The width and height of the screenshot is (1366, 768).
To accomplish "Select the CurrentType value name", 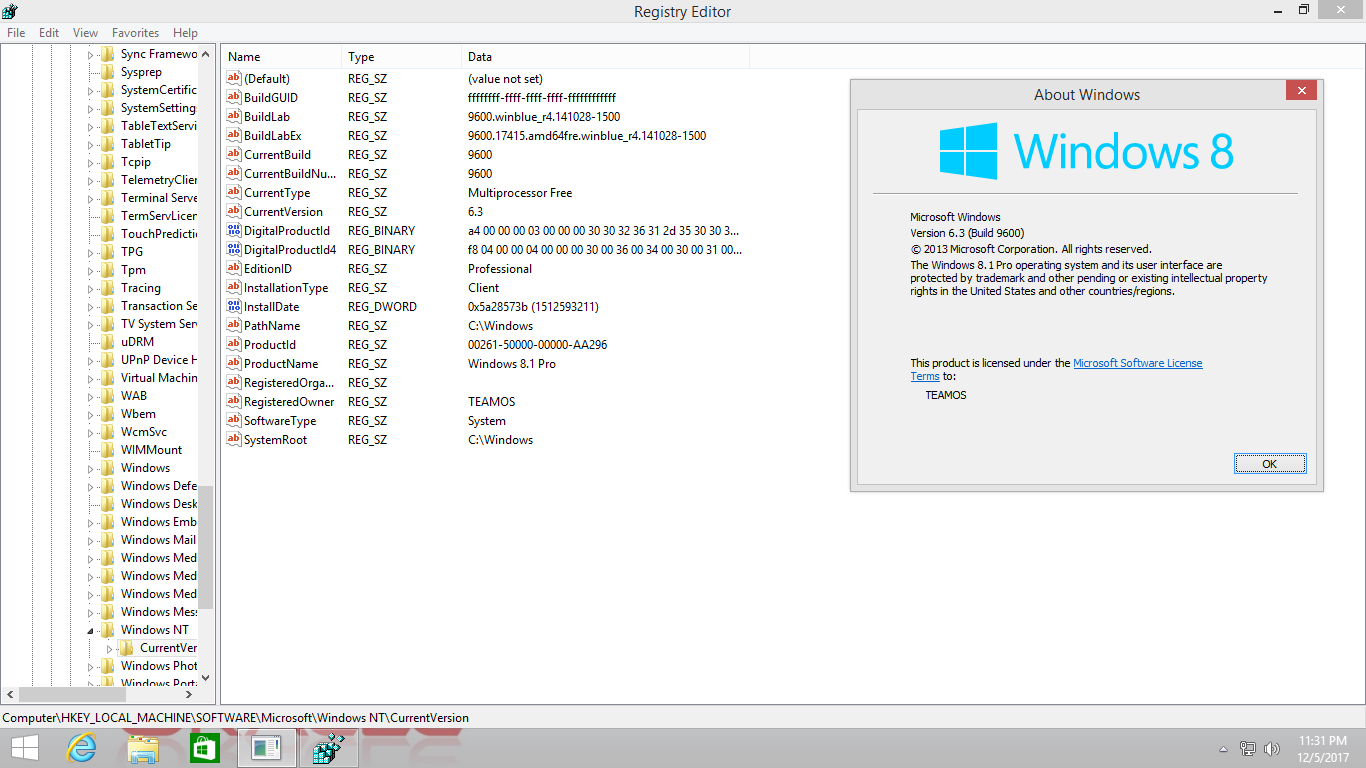I will 277,193.
